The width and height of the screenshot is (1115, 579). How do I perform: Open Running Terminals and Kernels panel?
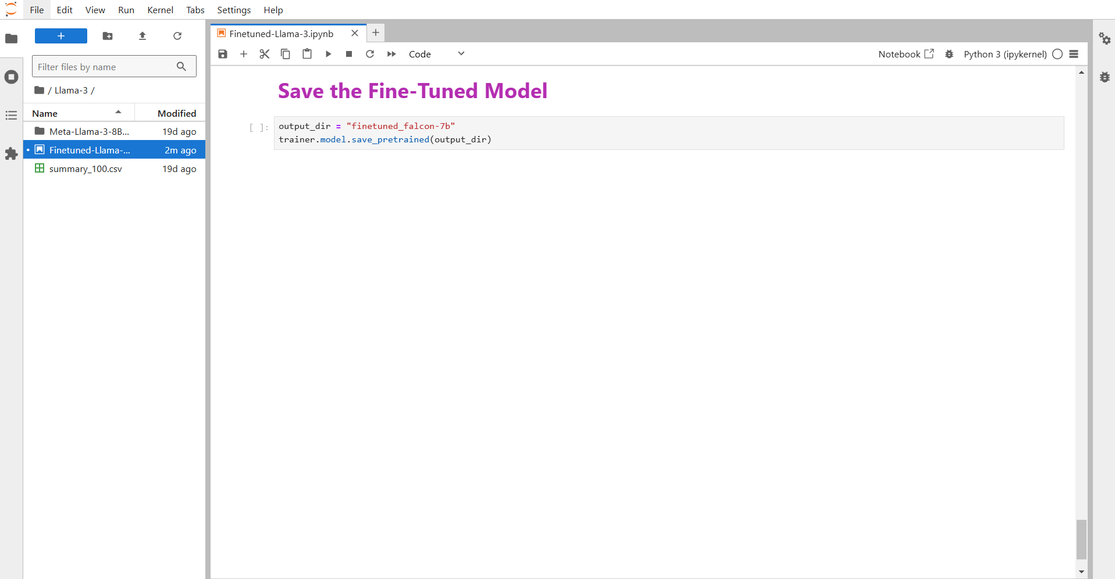pos(11,77)
